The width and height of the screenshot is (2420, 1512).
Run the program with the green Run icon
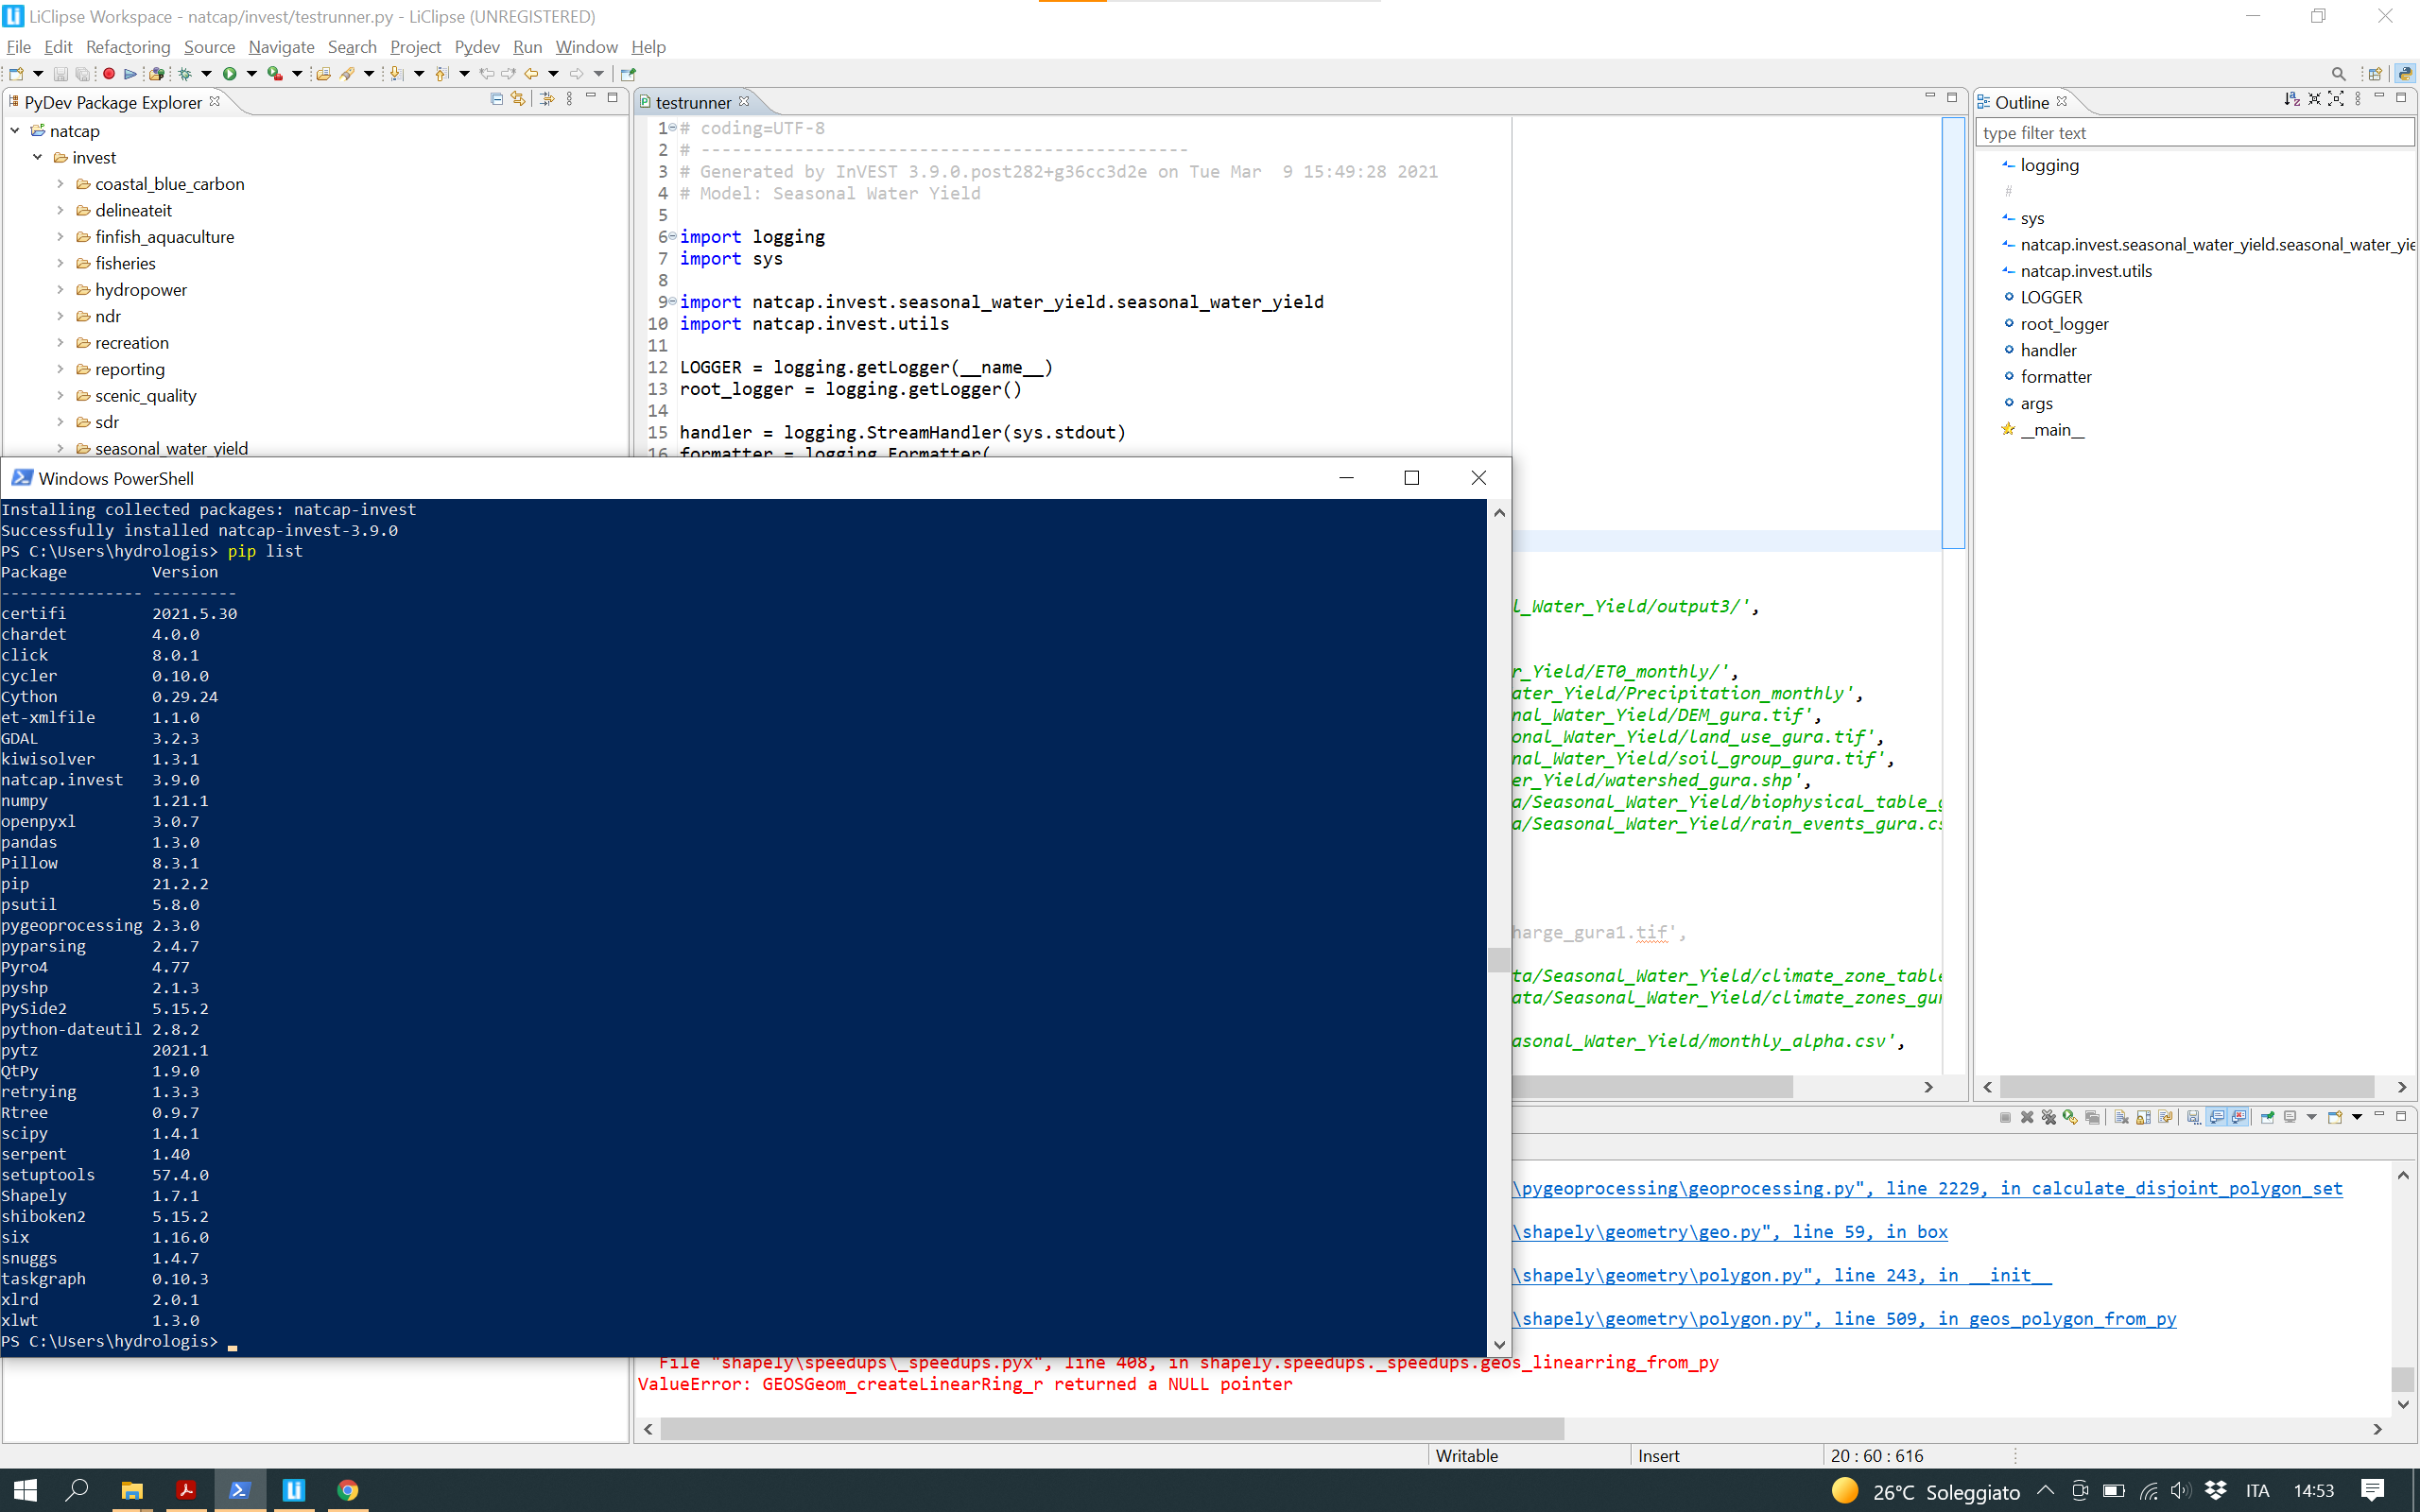(x=230, y=75)
